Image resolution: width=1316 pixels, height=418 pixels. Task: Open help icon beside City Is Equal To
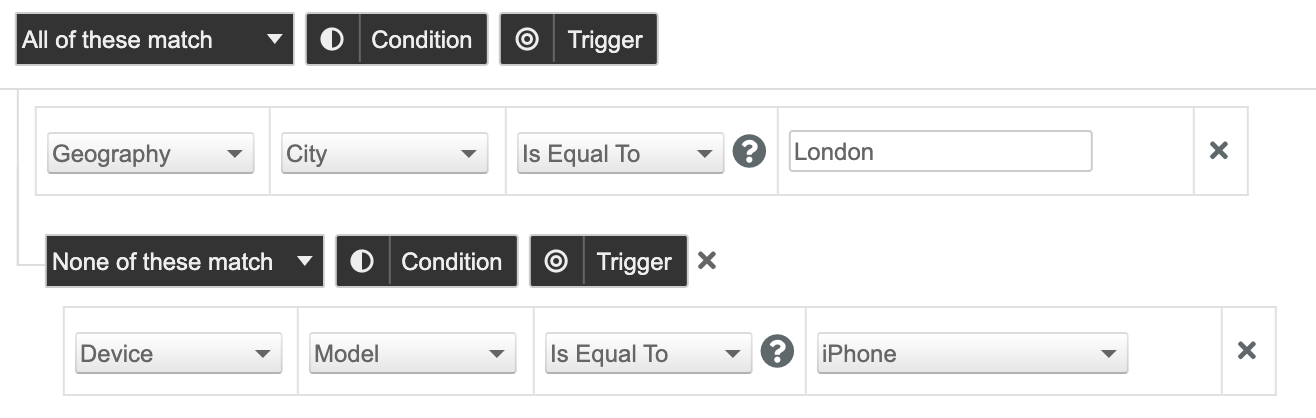click(749, 152)
